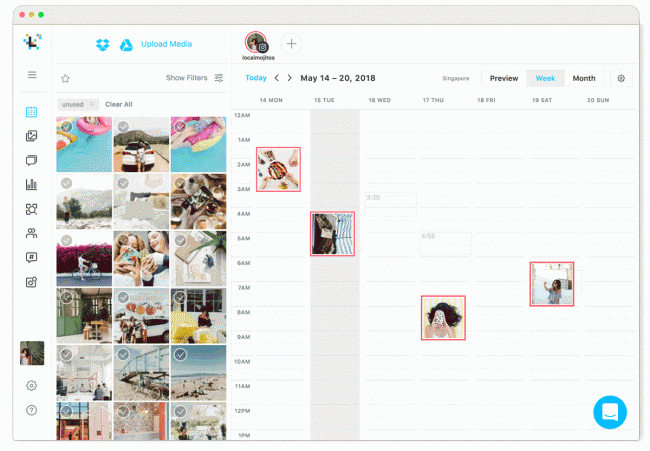The height and width of the screenshot is (451, 650).
Task: Open the hashtag icon in sidebar
Action: [31, 257]
